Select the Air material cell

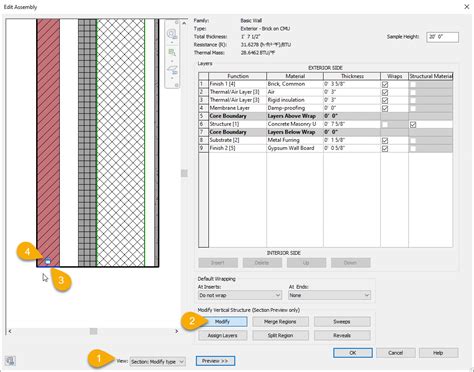click(295, 92)
